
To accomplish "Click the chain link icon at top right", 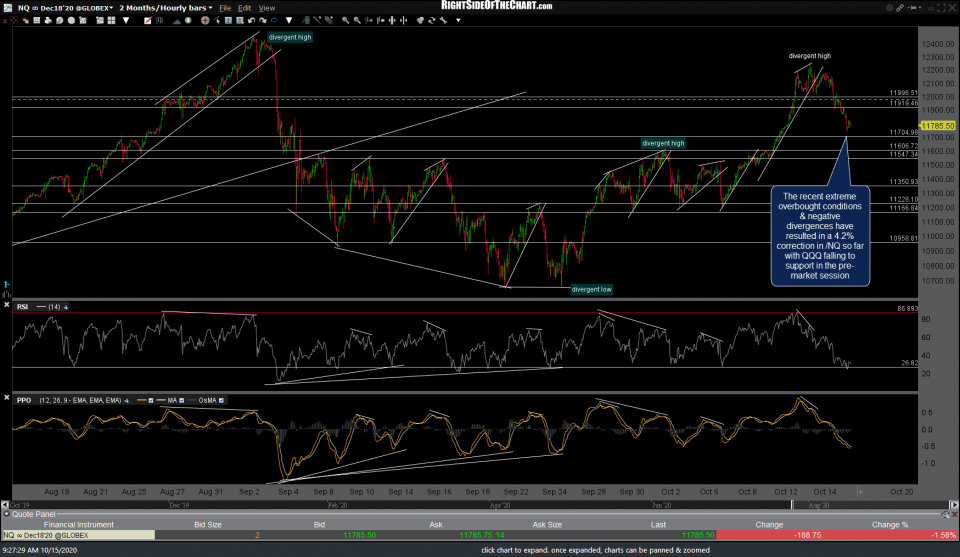I will tap(901, 8).
